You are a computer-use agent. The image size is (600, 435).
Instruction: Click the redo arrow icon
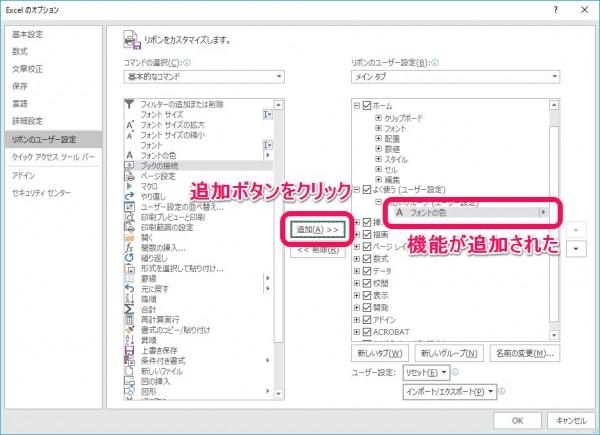(129, 196)
